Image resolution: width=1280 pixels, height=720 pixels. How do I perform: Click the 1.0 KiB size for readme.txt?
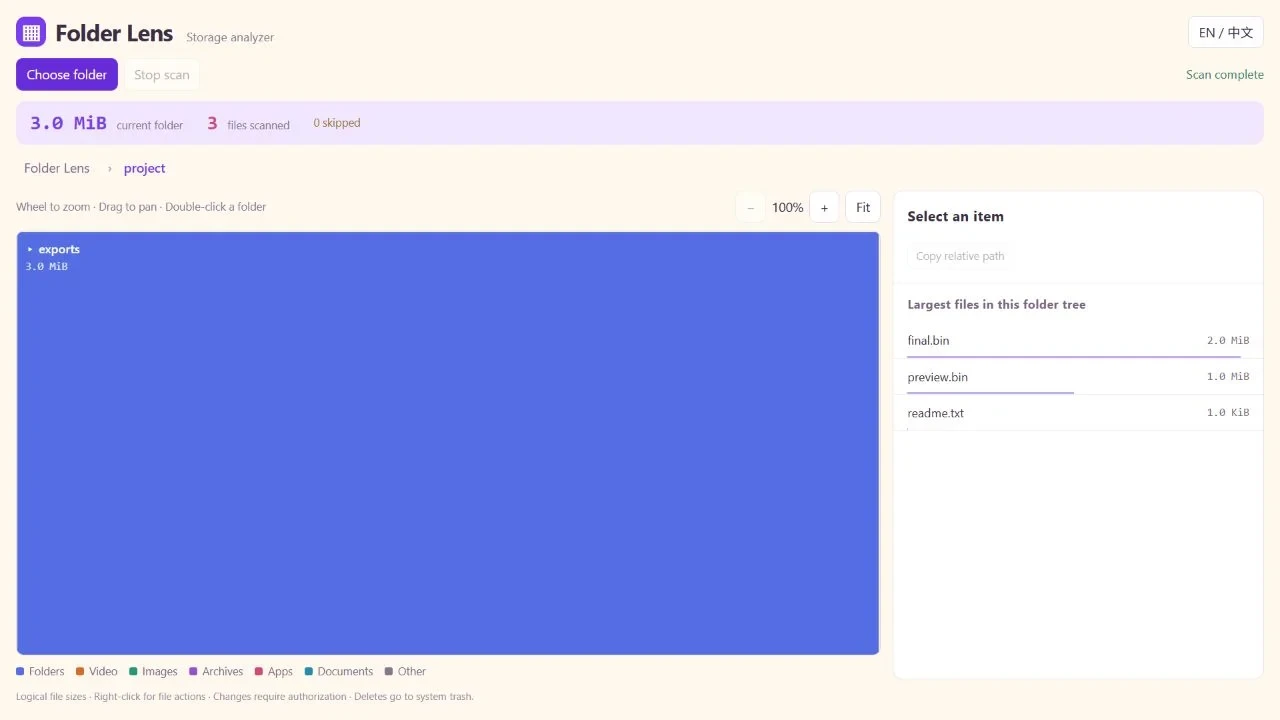(1228, 413)
